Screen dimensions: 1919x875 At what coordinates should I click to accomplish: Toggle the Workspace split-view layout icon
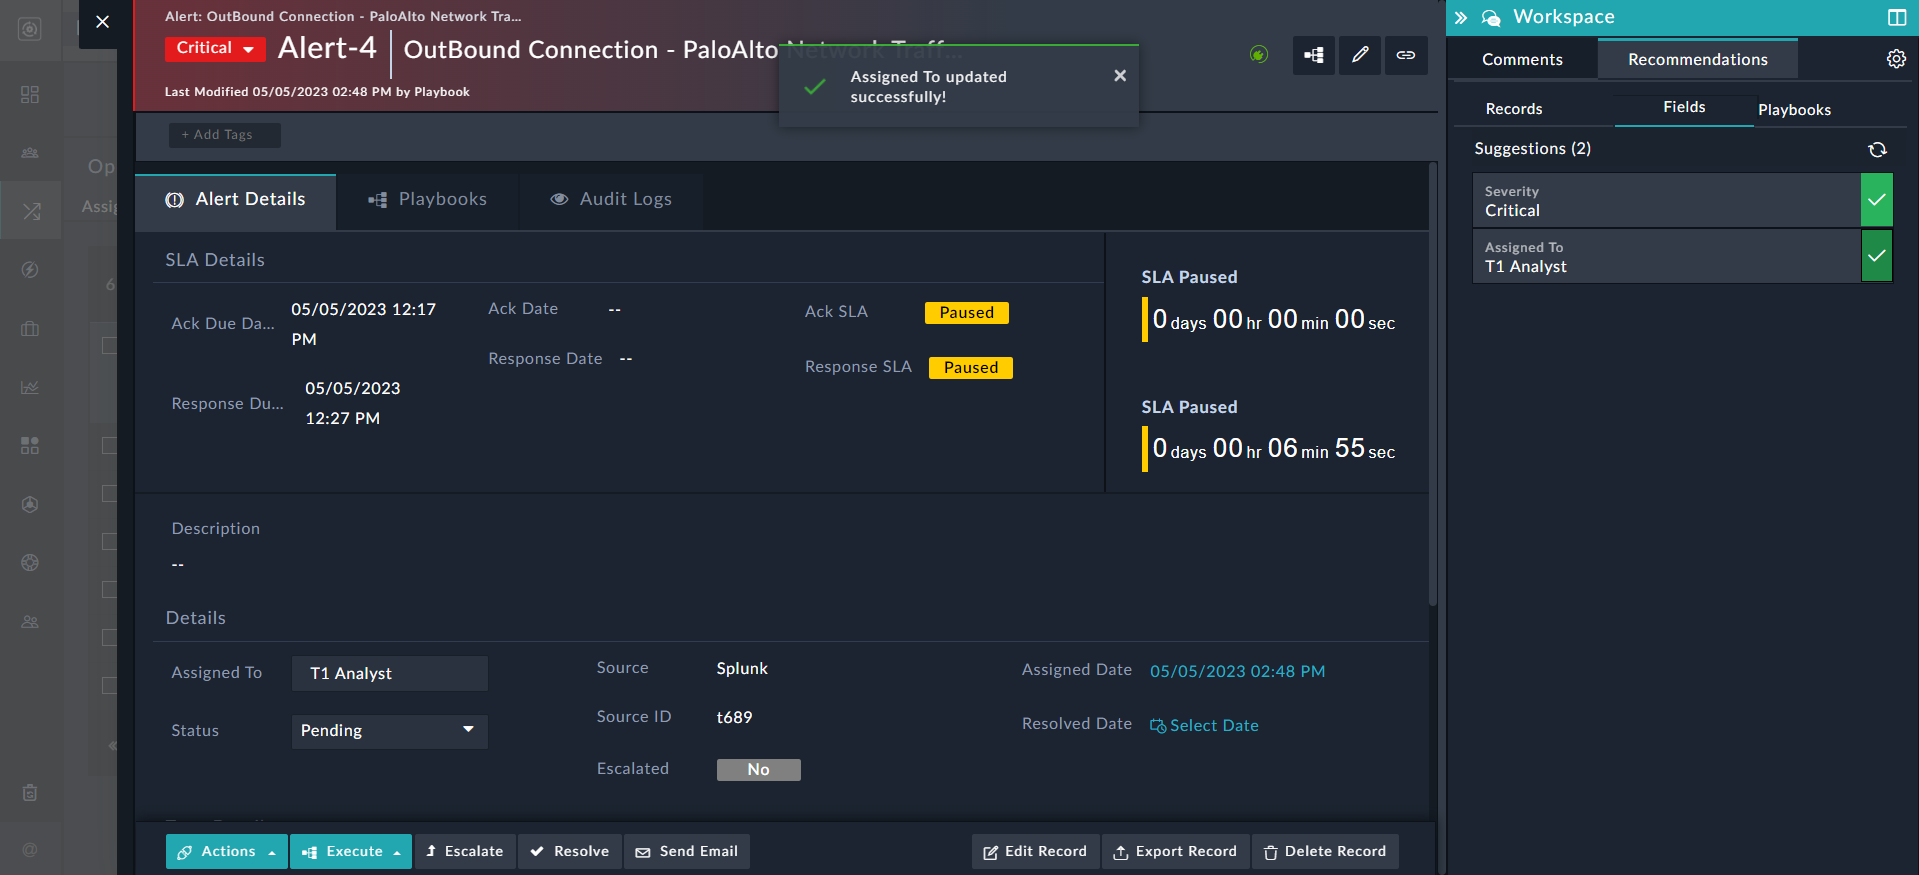(1896, 17)
